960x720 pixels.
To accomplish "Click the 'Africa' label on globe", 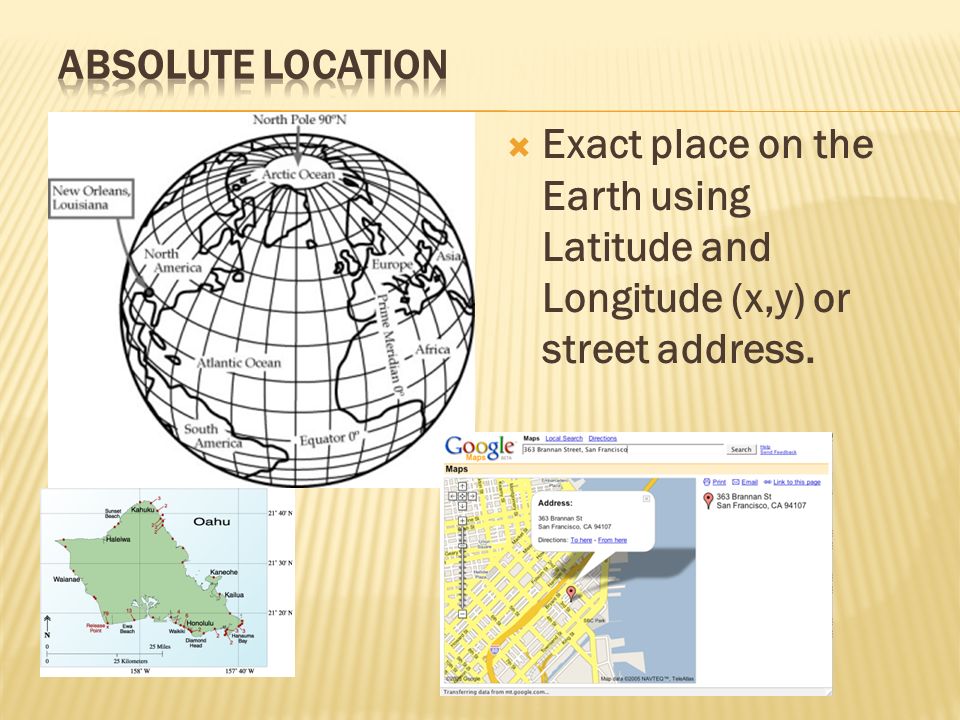I will tap(432, 350).
